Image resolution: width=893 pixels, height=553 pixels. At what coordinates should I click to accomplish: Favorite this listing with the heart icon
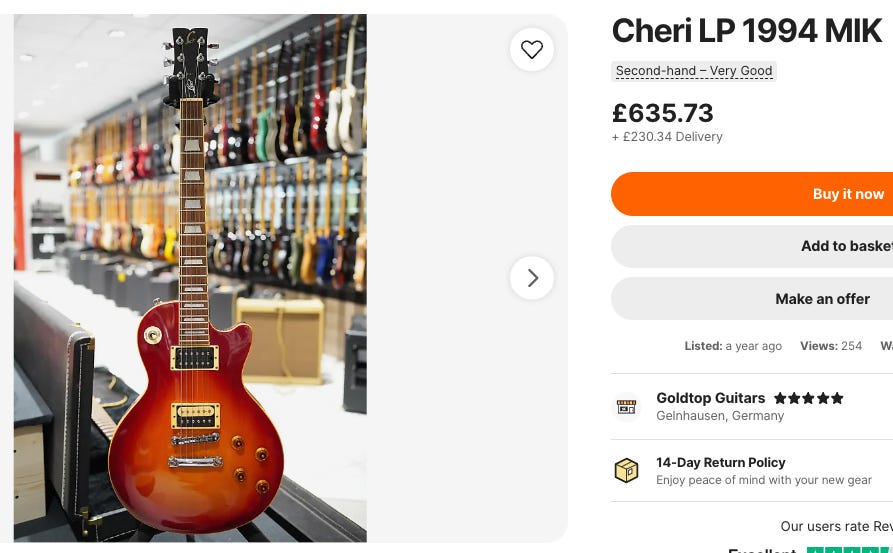[532, 49]
